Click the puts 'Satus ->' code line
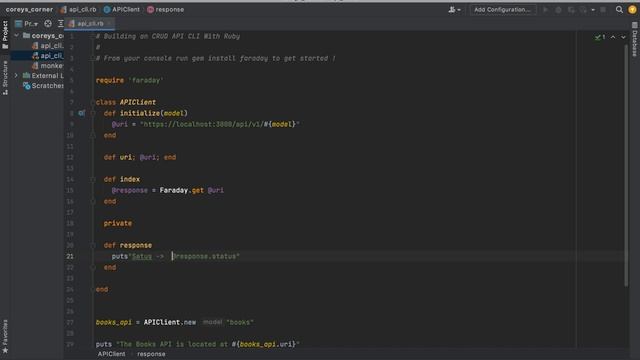 point(176,256)
